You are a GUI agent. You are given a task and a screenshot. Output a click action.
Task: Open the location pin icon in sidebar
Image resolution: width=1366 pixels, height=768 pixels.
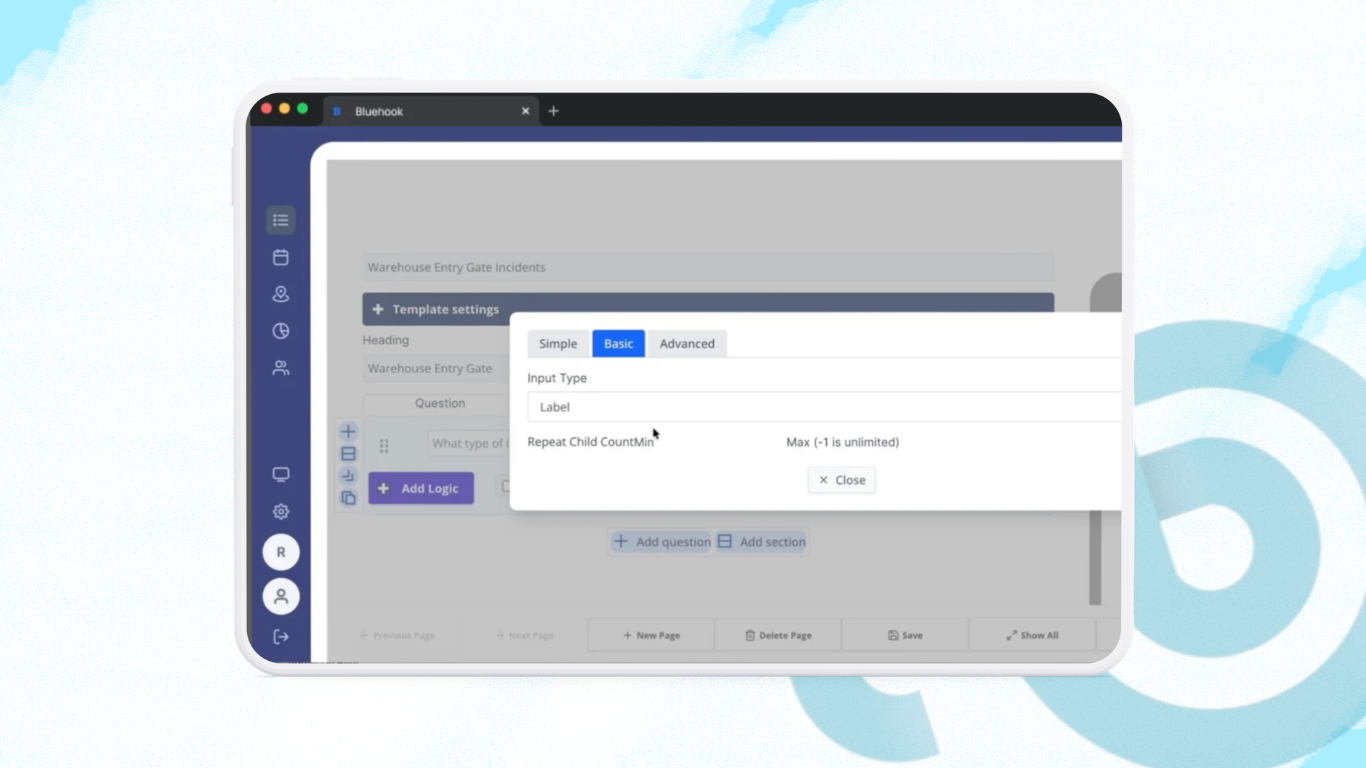coord(281,294)
